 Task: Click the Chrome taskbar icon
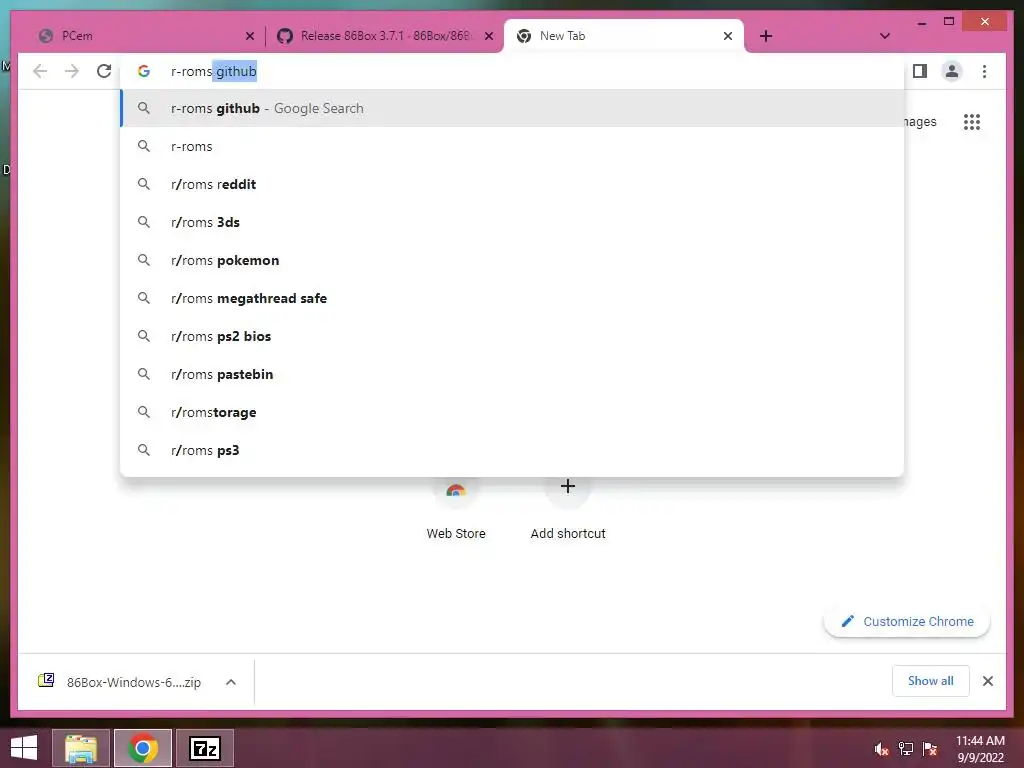pyautogui.click(x=143, y=748)
